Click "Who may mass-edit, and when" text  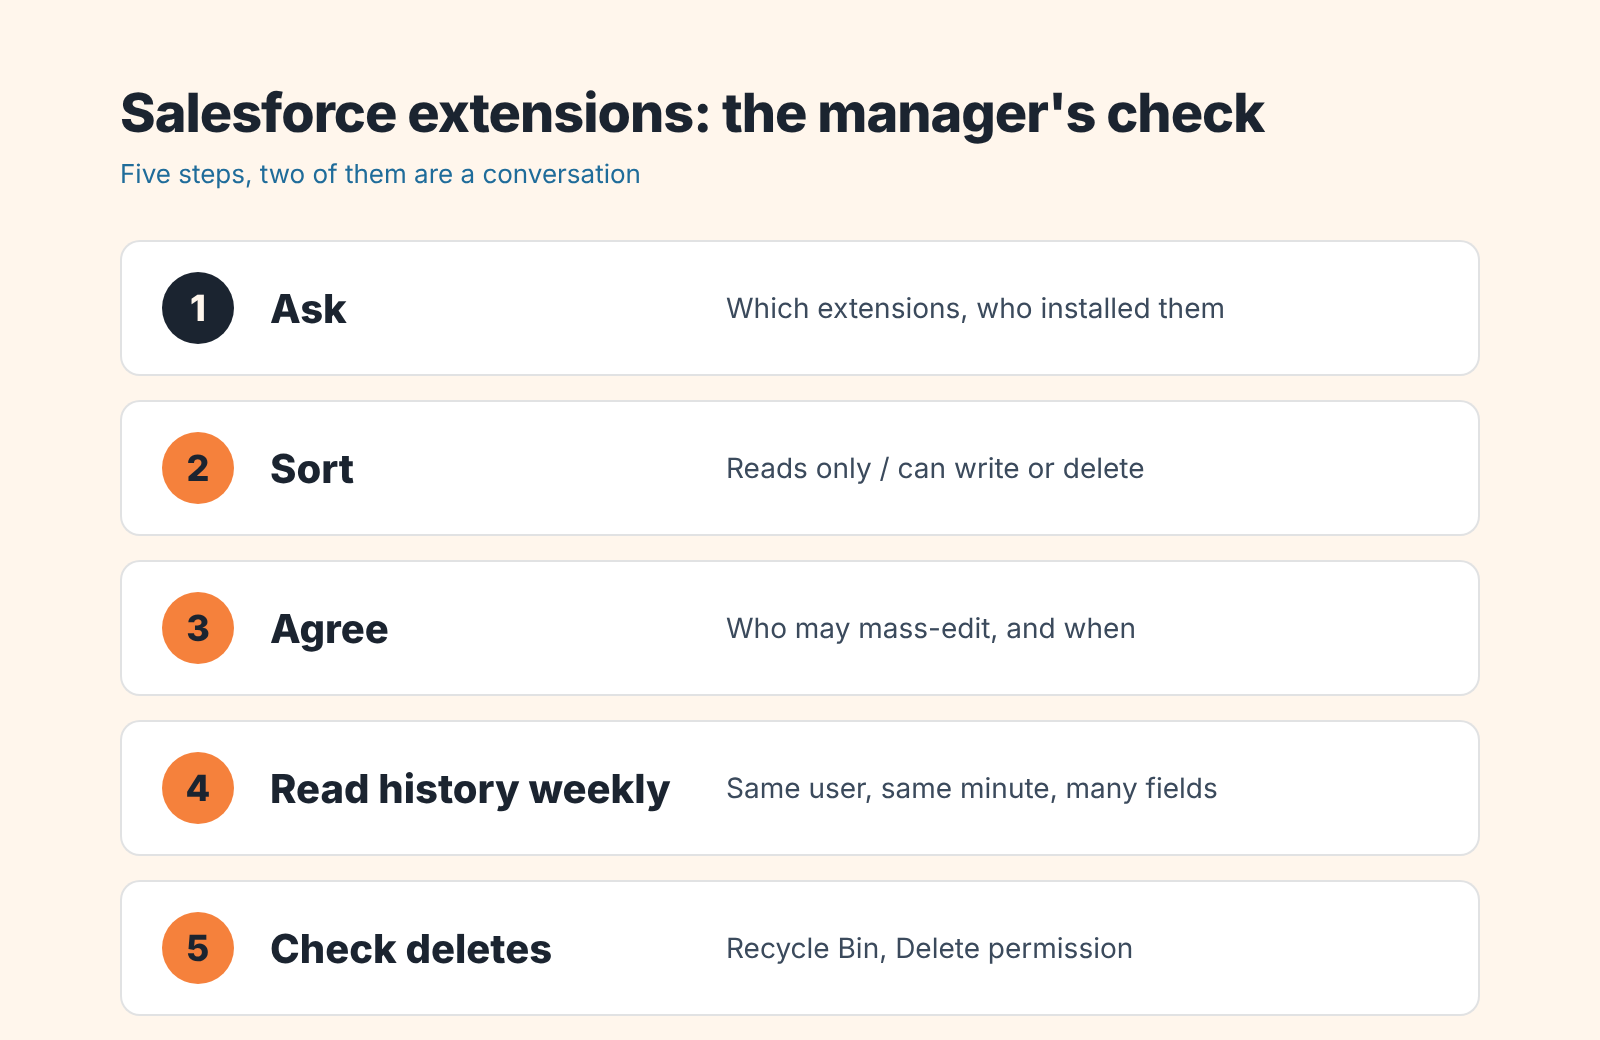click(931, 628)
